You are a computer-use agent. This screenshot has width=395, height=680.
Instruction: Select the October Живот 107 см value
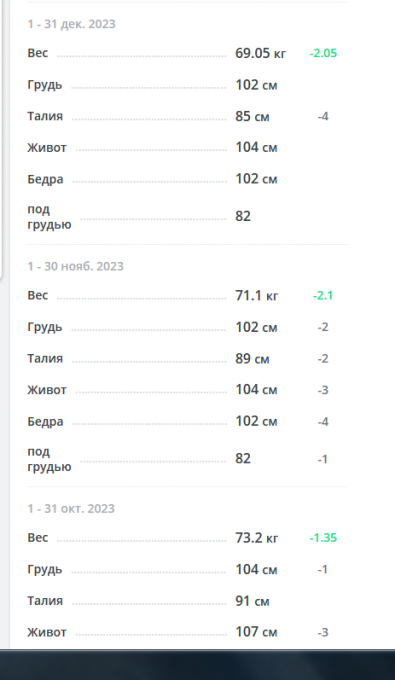pos(256,632)
